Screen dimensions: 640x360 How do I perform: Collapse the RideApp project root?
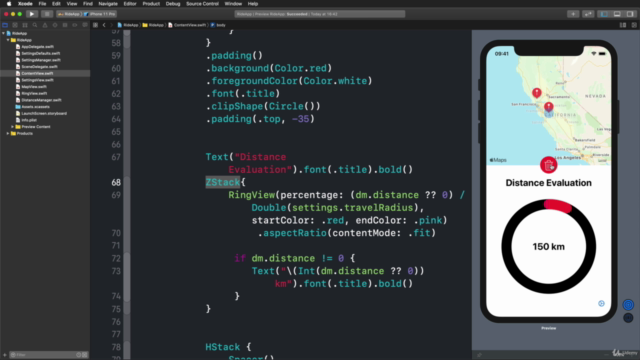click(x=3, y=33)
